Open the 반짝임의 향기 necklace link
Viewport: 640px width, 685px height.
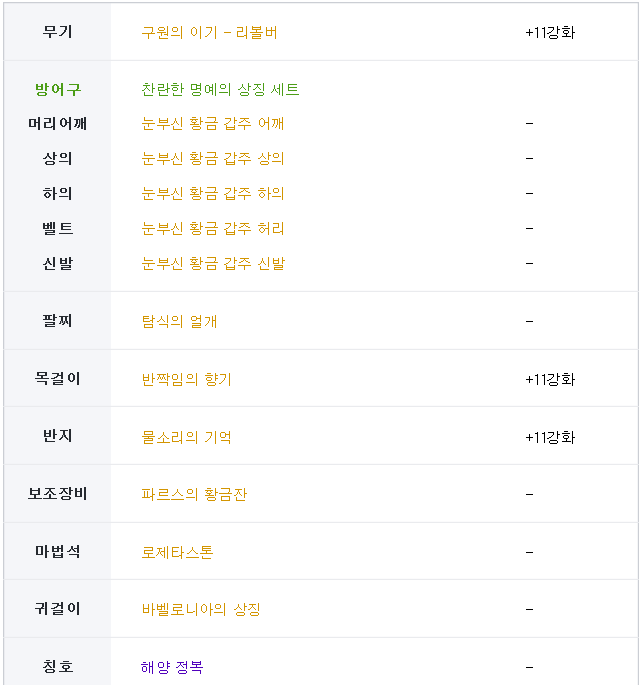186,379
